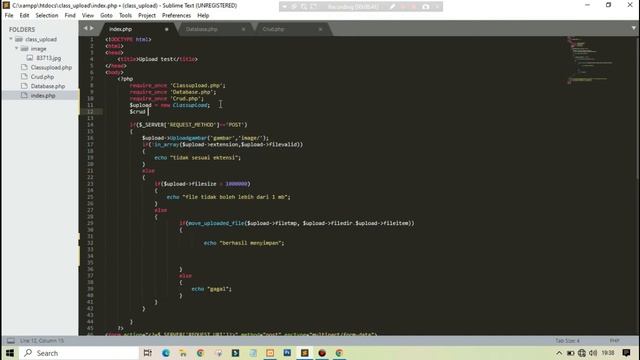The image size is (640, 360).
Task: Open the dark terminal icon on taskbar
Action: click(x=235, y=353)
